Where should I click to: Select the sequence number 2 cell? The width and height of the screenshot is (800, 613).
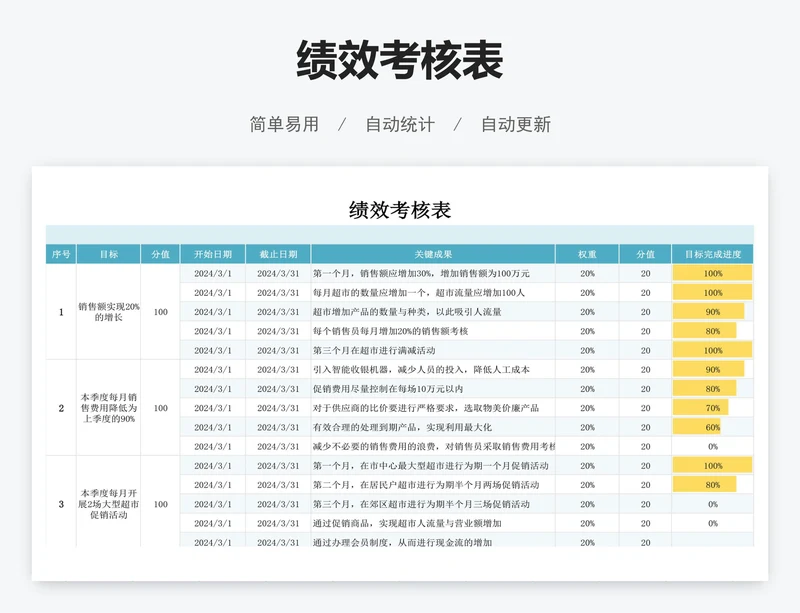[61, 408]
